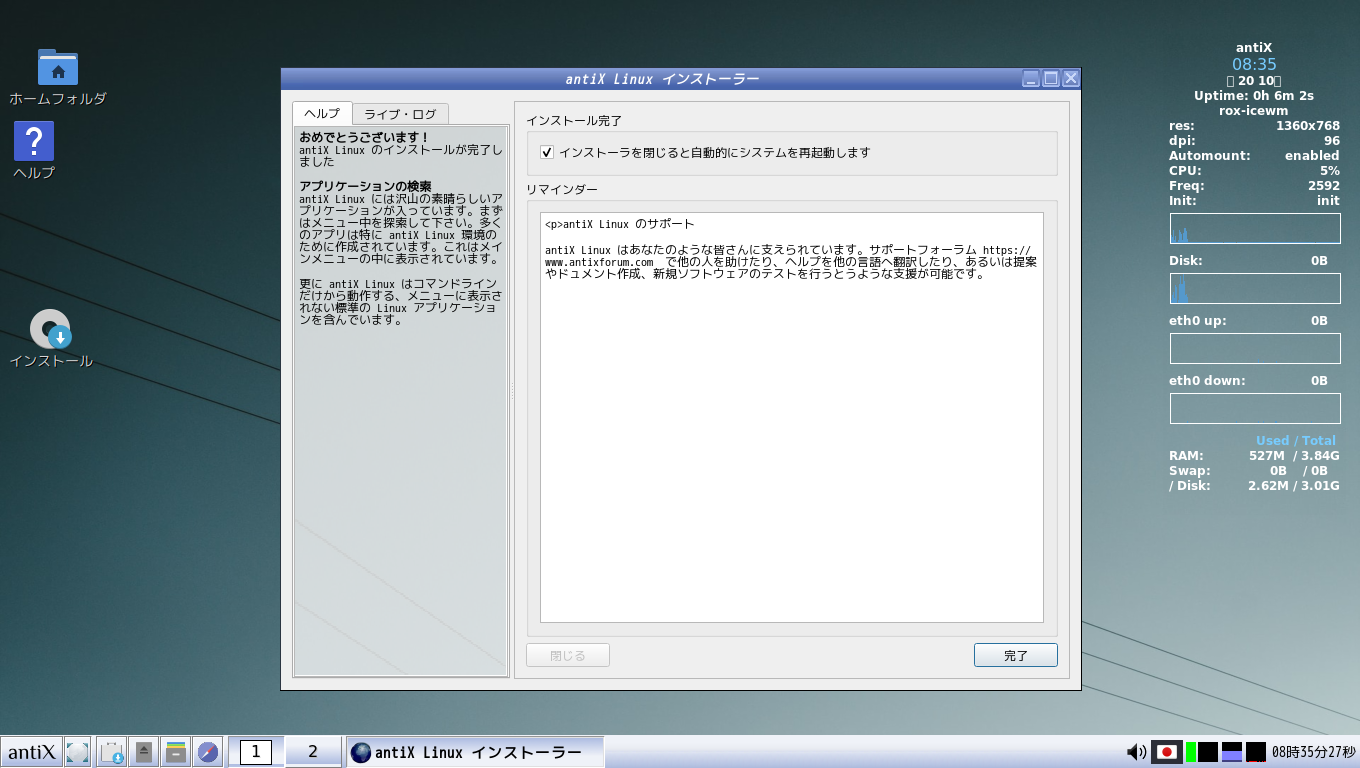
Task: Click the 完了 button
Action: coord(1016,656)
